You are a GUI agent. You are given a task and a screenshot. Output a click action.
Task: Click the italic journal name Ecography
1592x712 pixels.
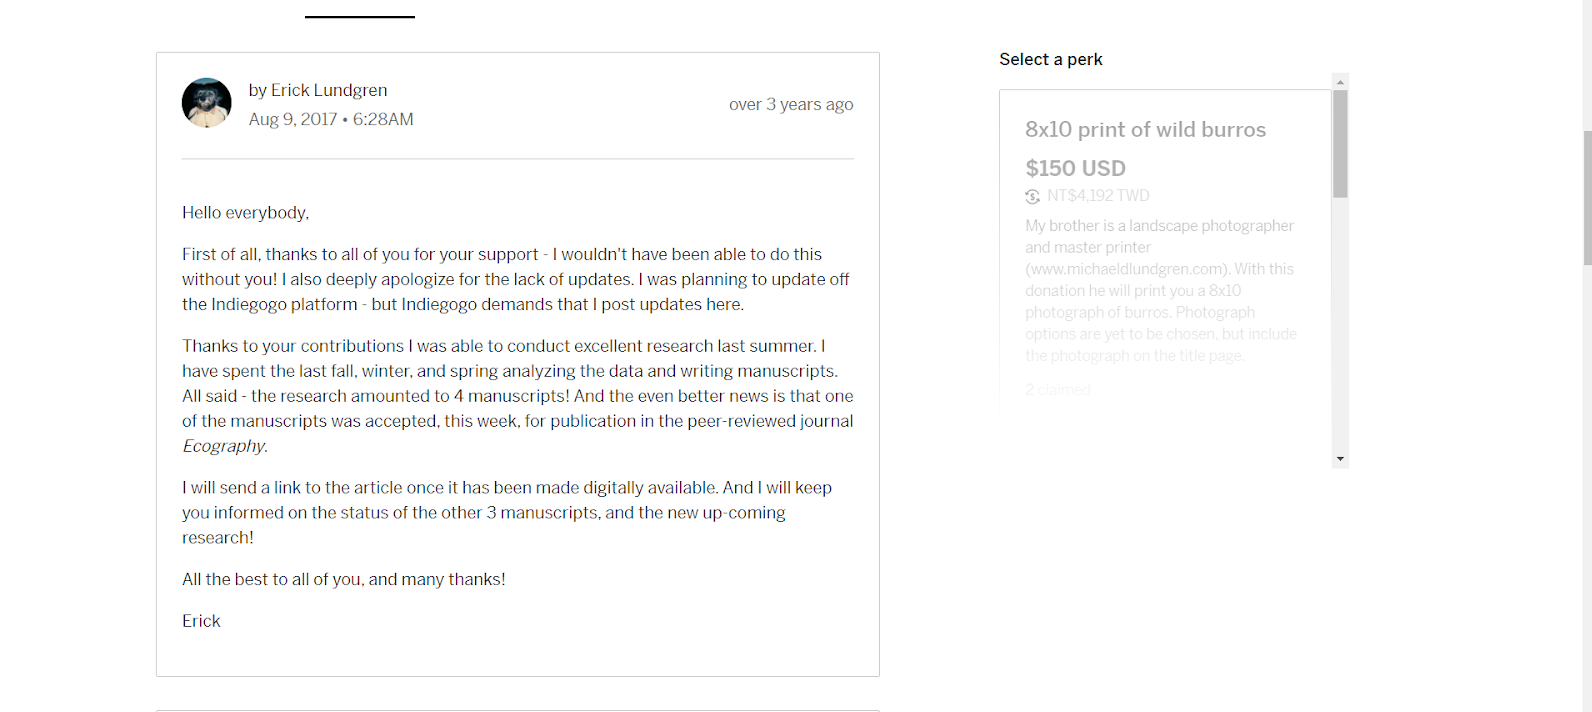point(224,446)
